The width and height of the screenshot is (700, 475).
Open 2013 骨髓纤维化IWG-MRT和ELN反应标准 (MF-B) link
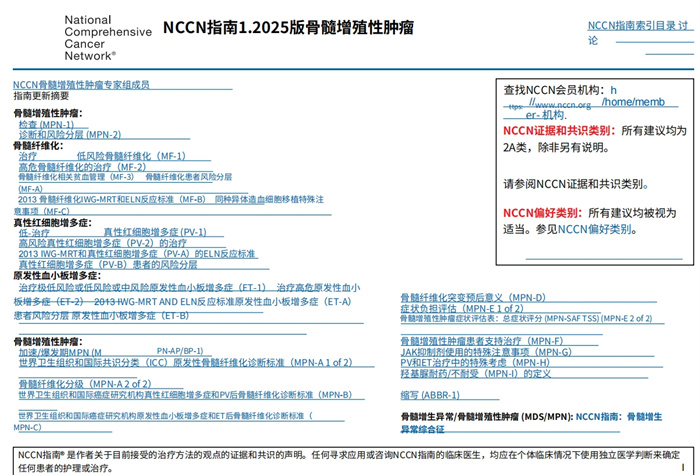point(112,200)
